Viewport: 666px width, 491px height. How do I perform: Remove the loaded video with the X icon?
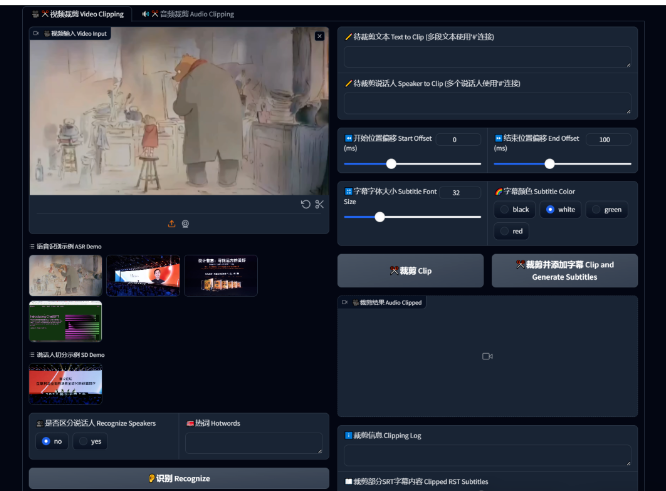(319, 36)
